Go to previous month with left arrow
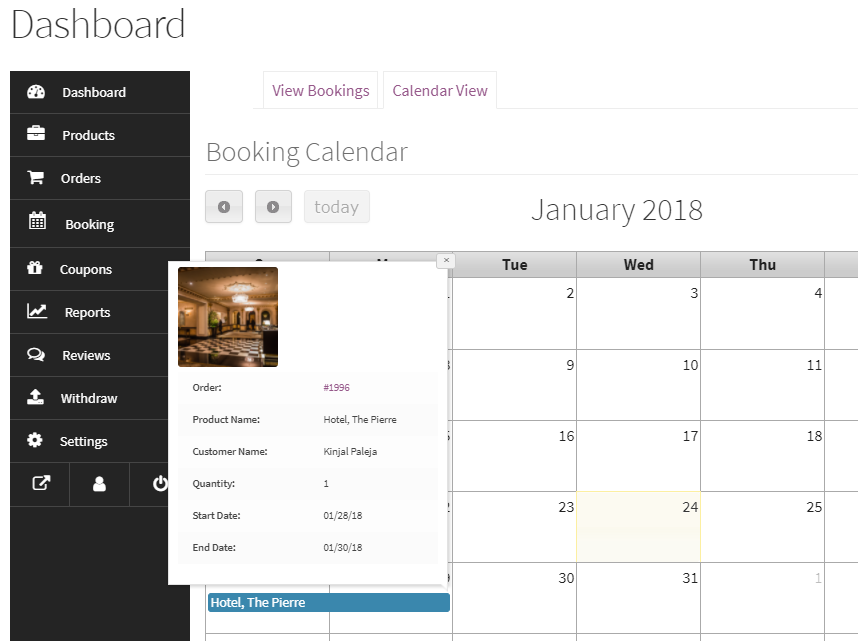 [224, 207]
